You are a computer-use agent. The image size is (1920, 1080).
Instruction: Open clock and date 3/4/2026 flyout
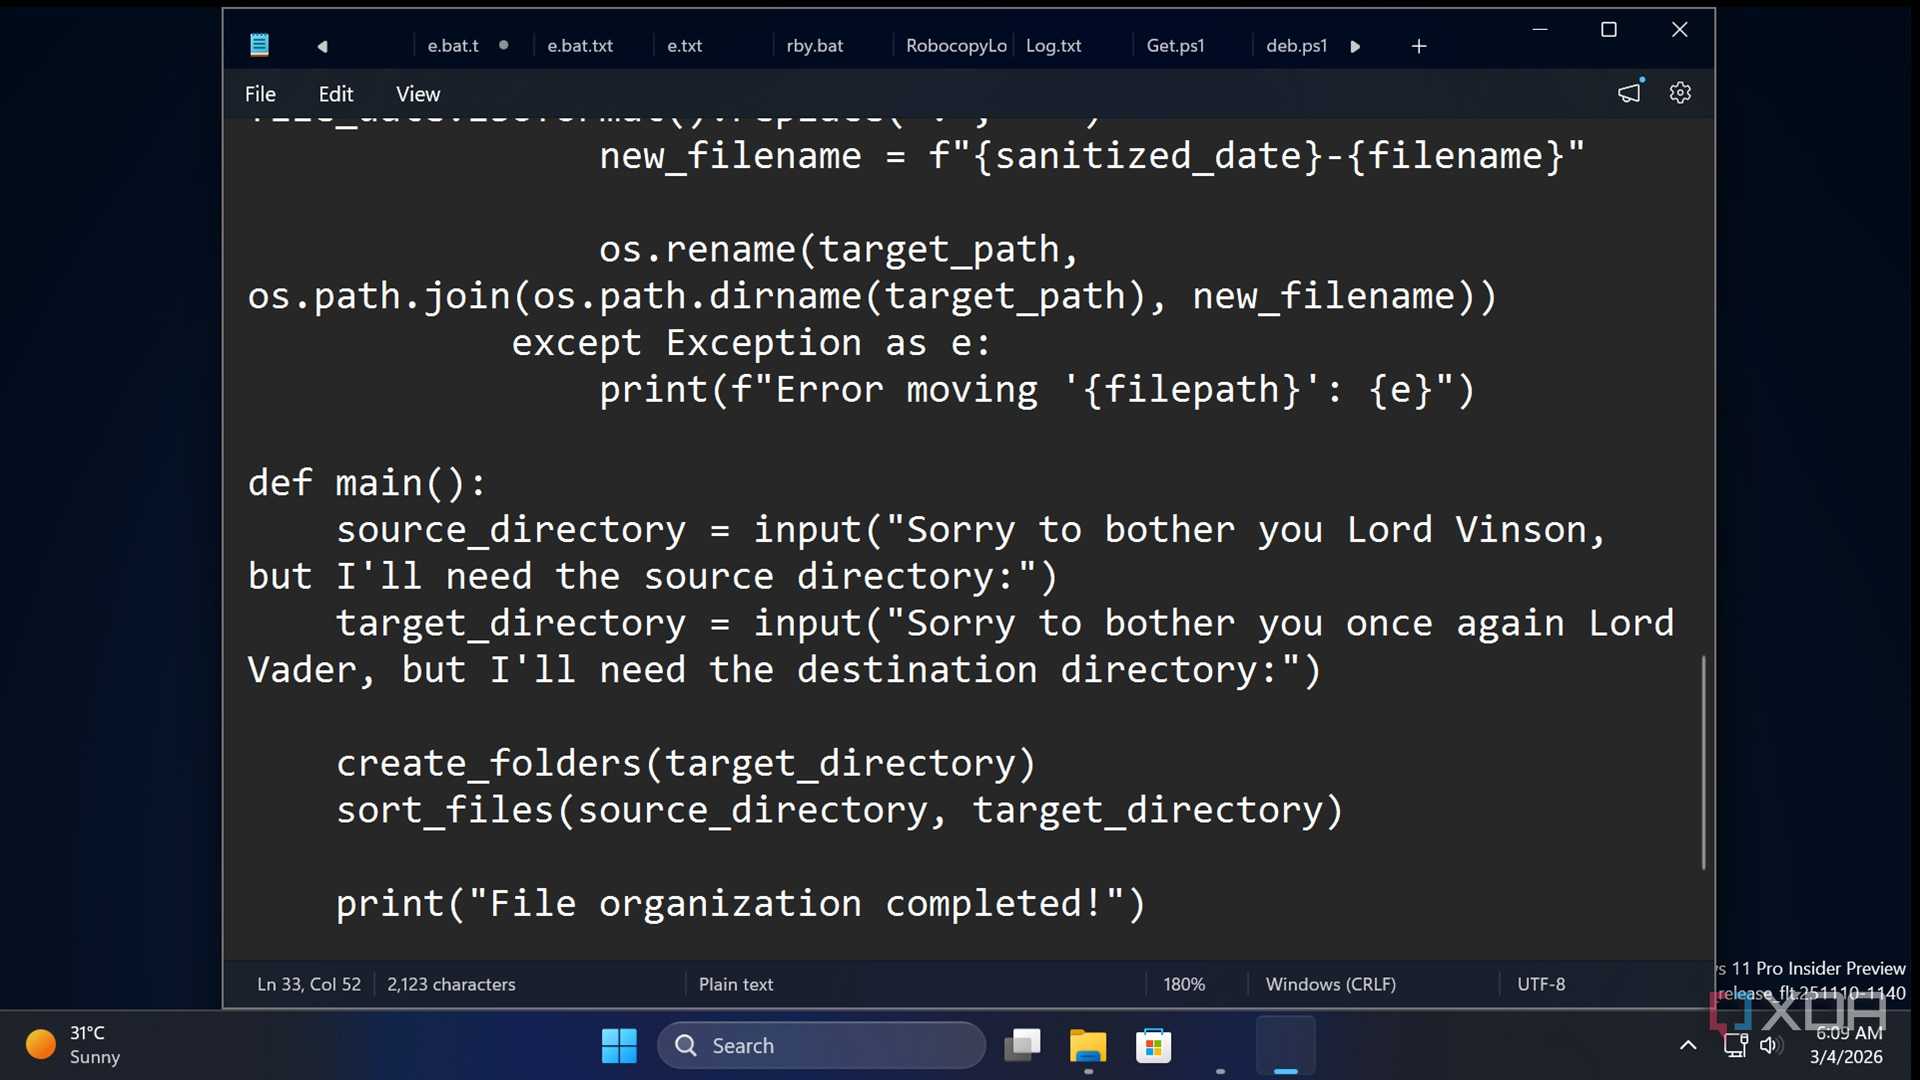(1847, 1045)
